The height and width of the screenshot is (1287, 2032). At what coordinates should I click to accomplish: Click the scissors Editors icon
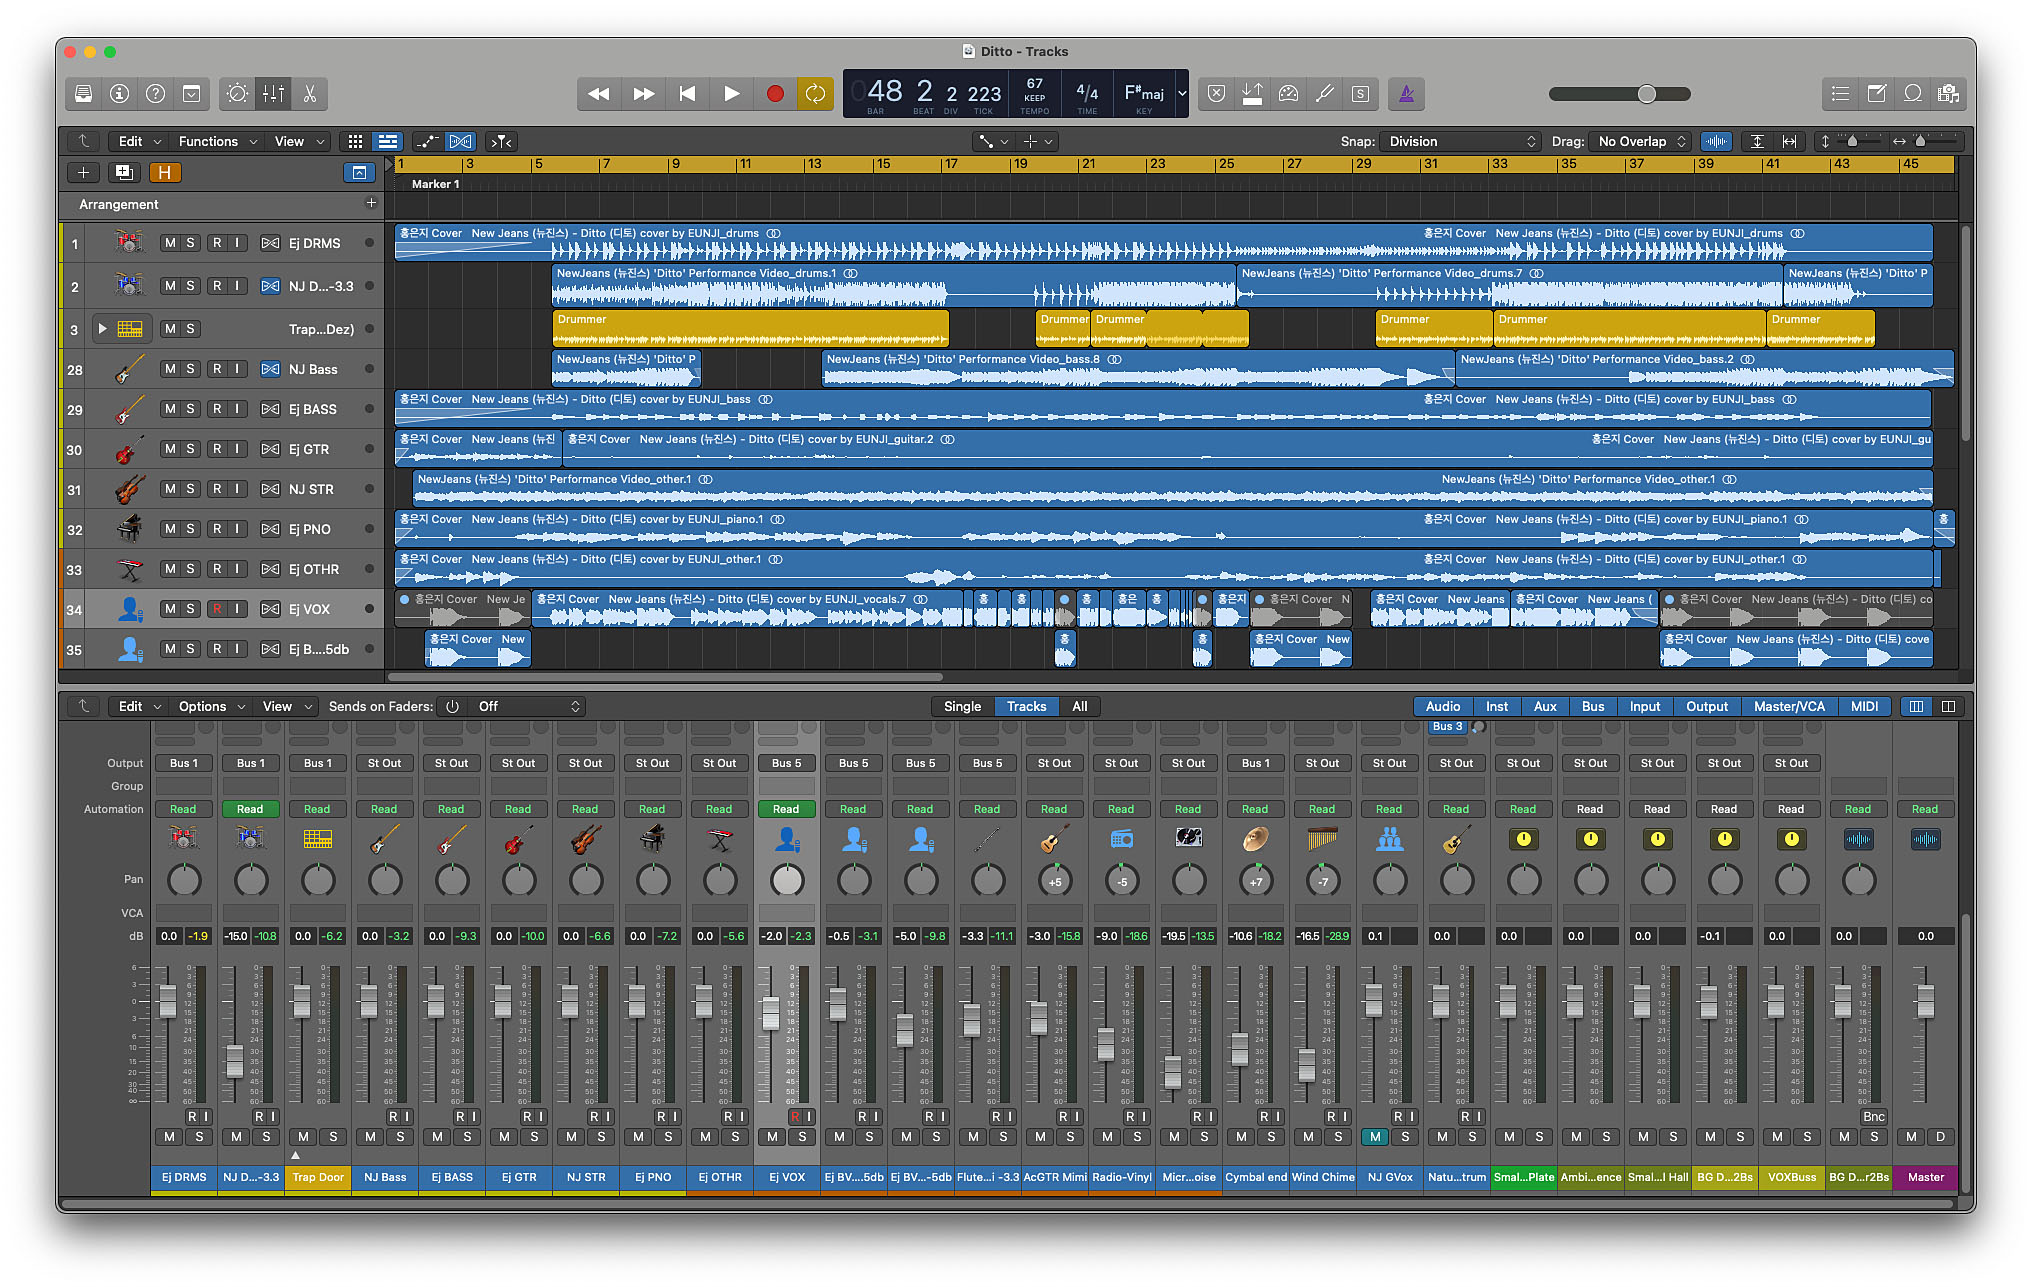(310, 94)
